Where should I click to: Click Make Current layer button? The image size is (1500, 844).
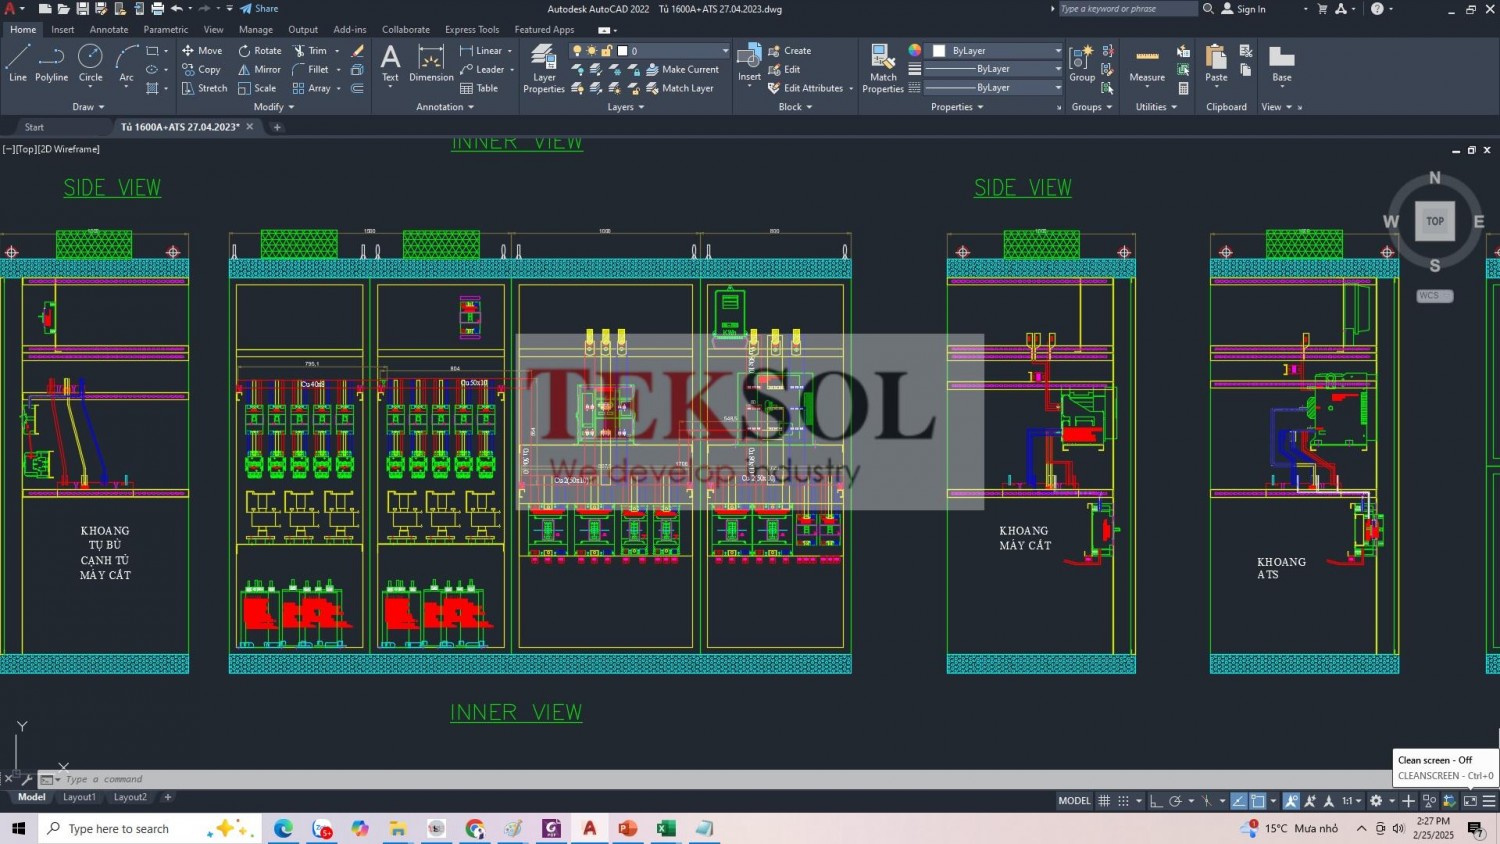click(682, 69)
